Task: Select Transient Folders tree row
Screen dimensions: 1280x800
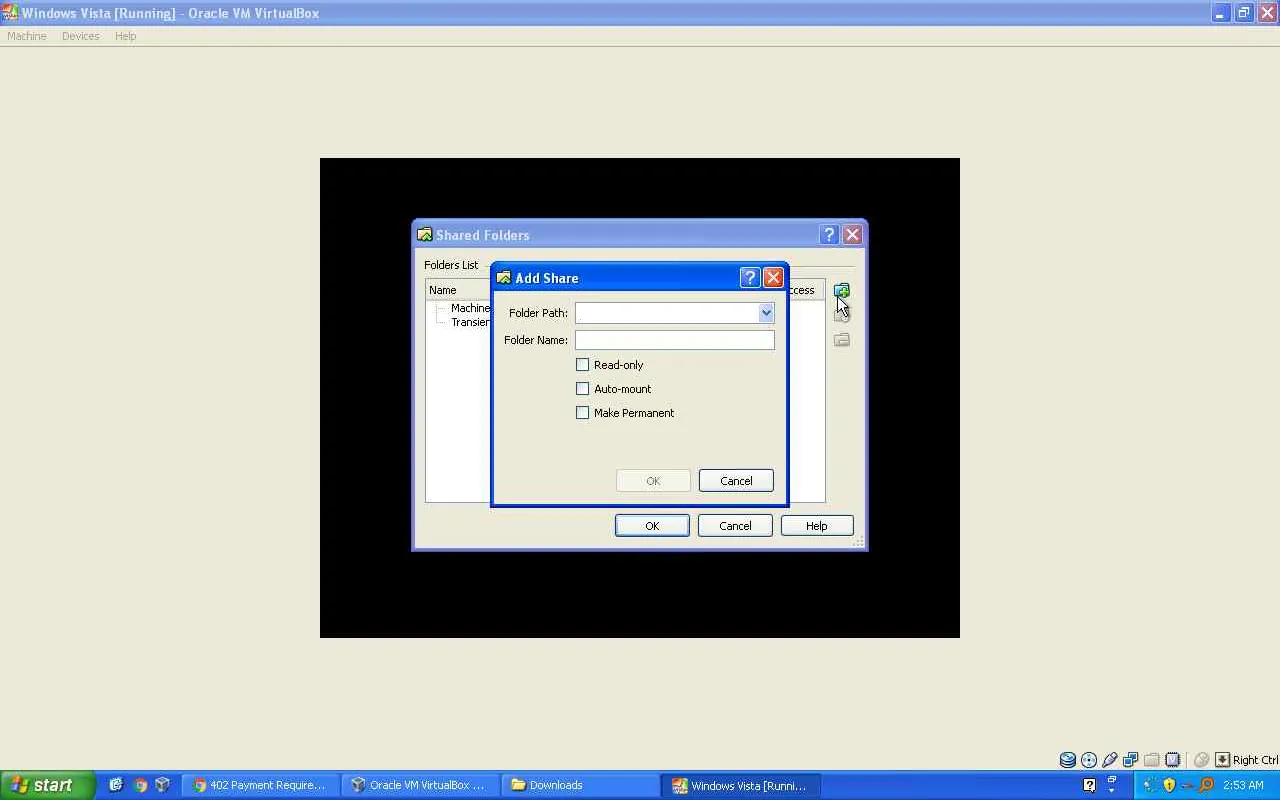Action: coord(470,322)
